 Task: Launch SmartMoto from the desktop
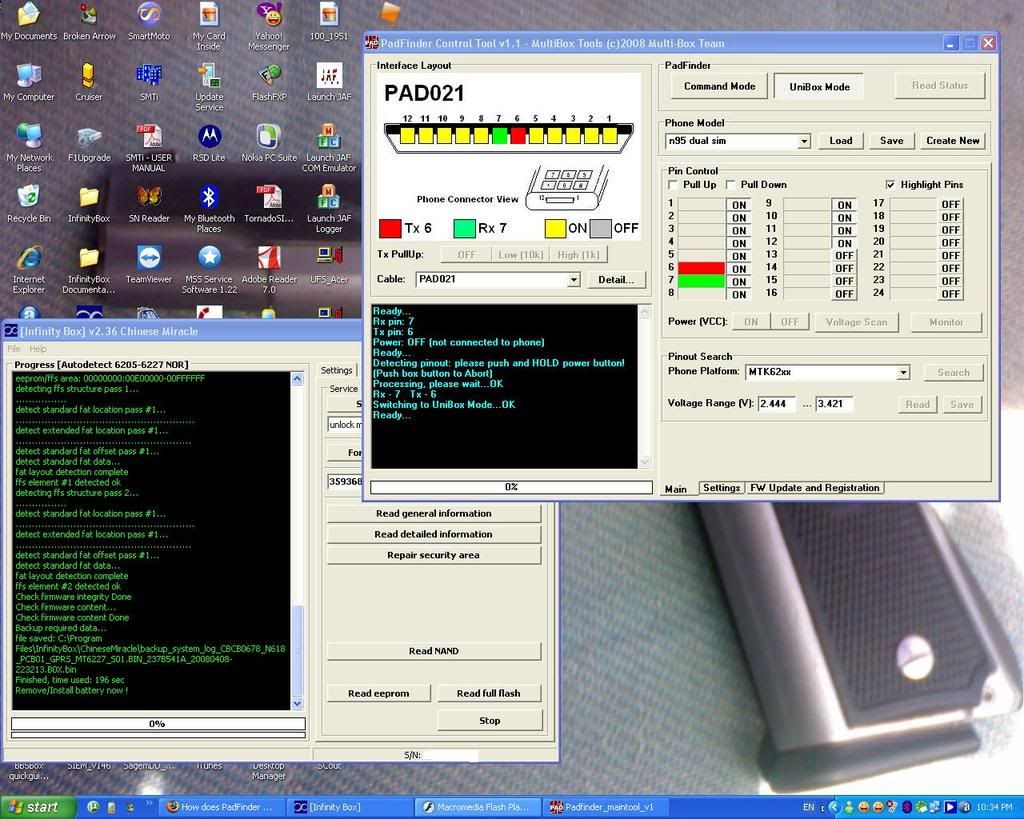point(149,21)
